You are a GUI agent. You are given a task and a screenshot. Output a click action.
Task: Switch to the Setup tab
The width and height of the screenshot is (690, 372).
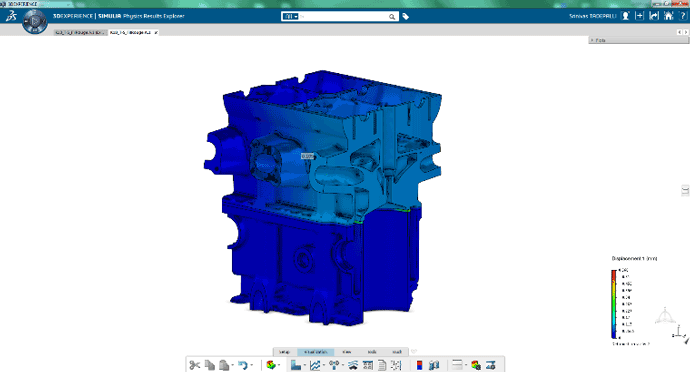pyautogui.click(x=285, y=352)
